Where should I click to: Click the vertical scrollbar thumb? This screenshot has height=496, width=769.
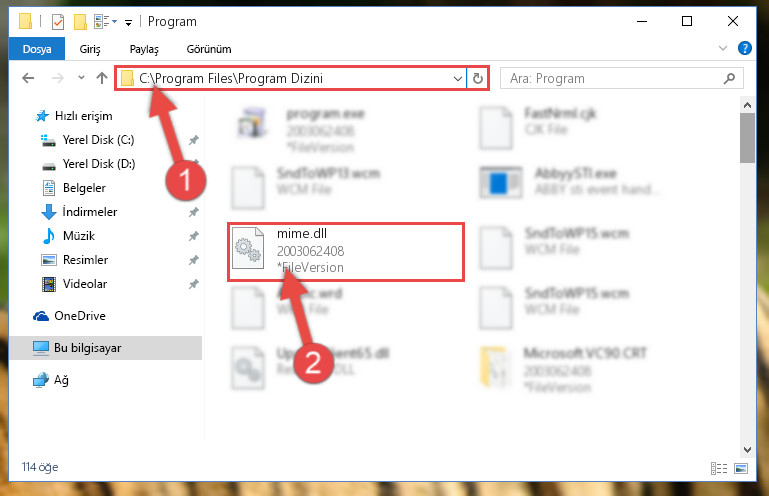coord(747,138)
